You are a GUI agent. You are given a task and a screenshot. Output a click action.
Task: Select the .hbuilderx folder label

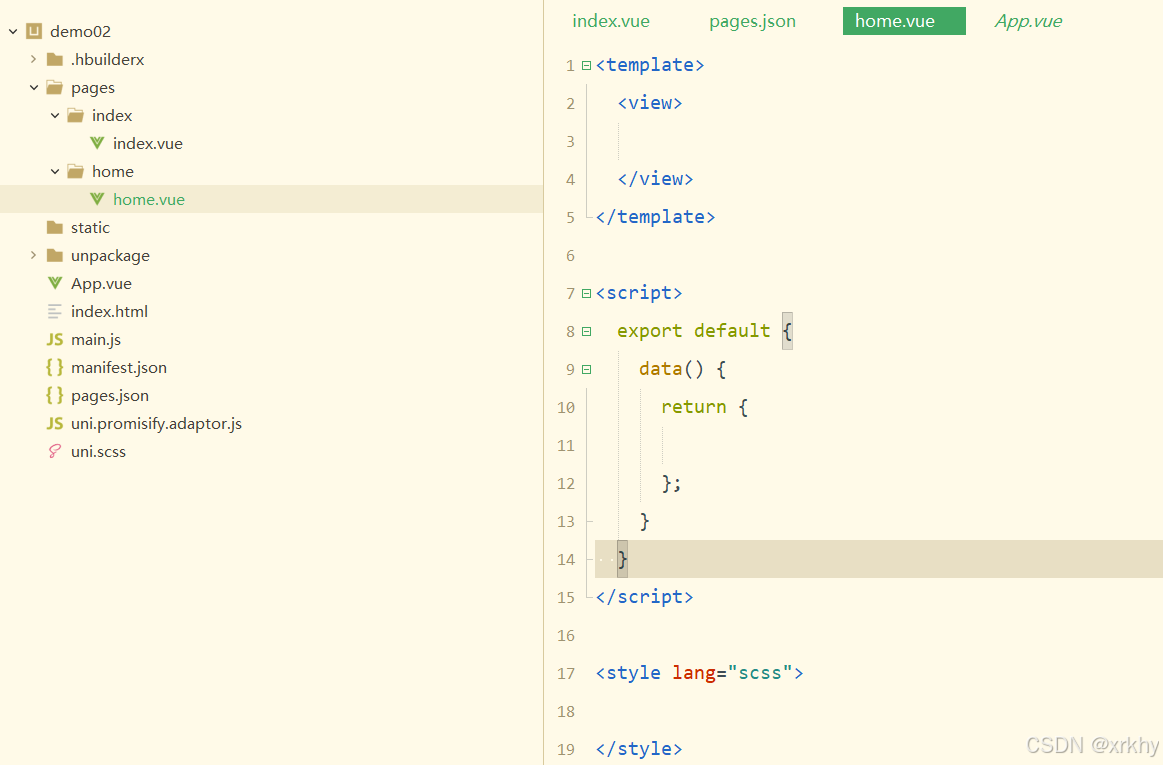click(x=108, y=59)
